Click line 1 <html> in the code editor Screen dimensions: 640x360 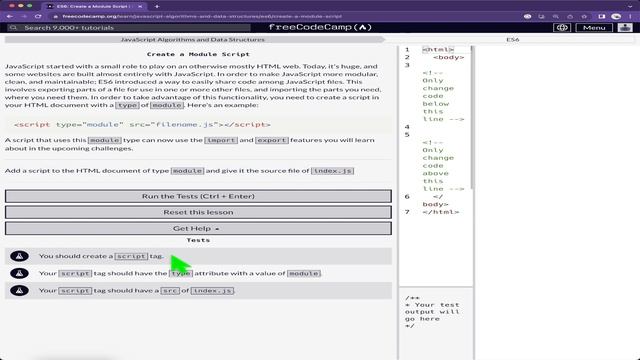[x=438, y=49]
